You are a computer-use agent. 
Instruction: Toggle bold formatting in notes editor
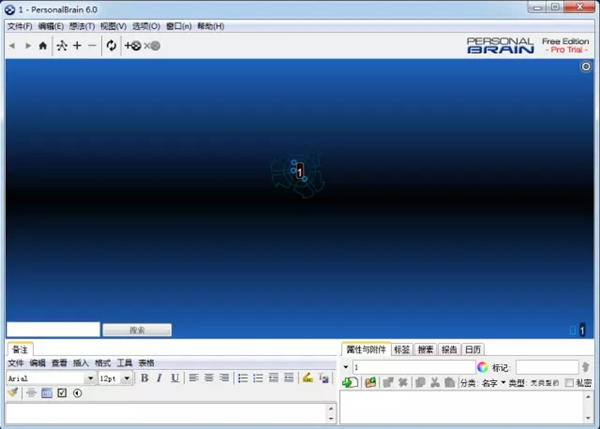pos(145,378)
